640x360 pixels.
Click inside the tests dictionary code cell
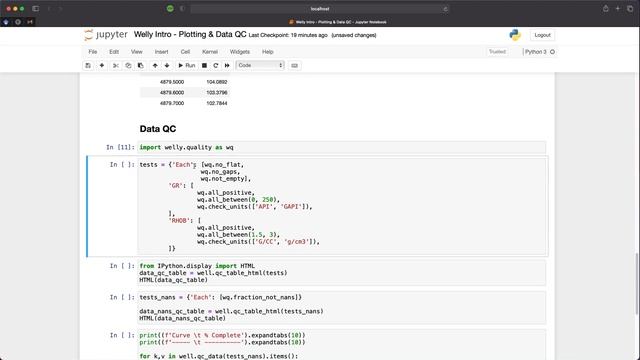342,207
